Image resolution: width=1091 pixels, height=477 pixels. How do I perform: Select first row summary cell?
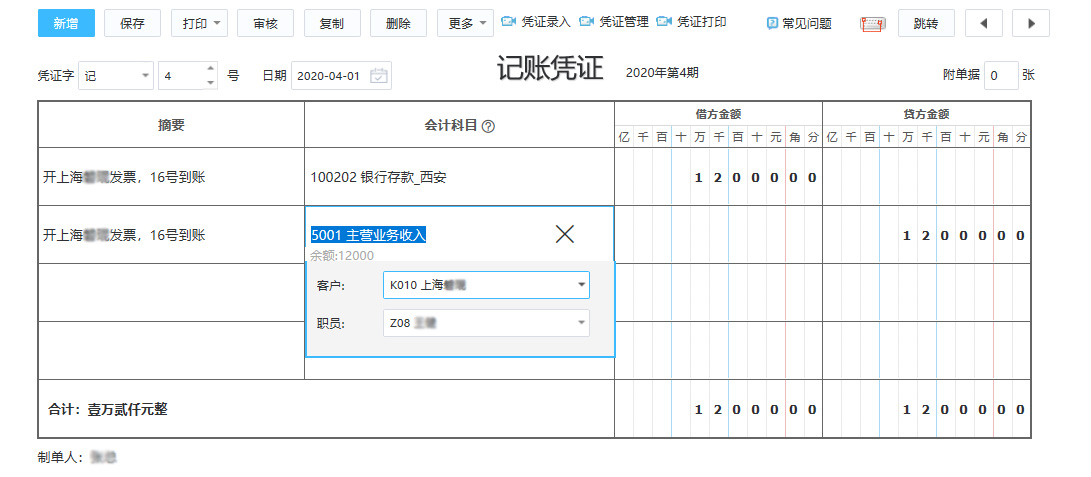coord(171,177)
